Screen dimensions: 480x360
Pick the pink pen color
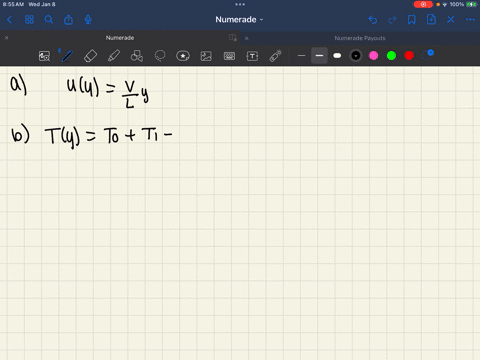click(x=374, y=56)
